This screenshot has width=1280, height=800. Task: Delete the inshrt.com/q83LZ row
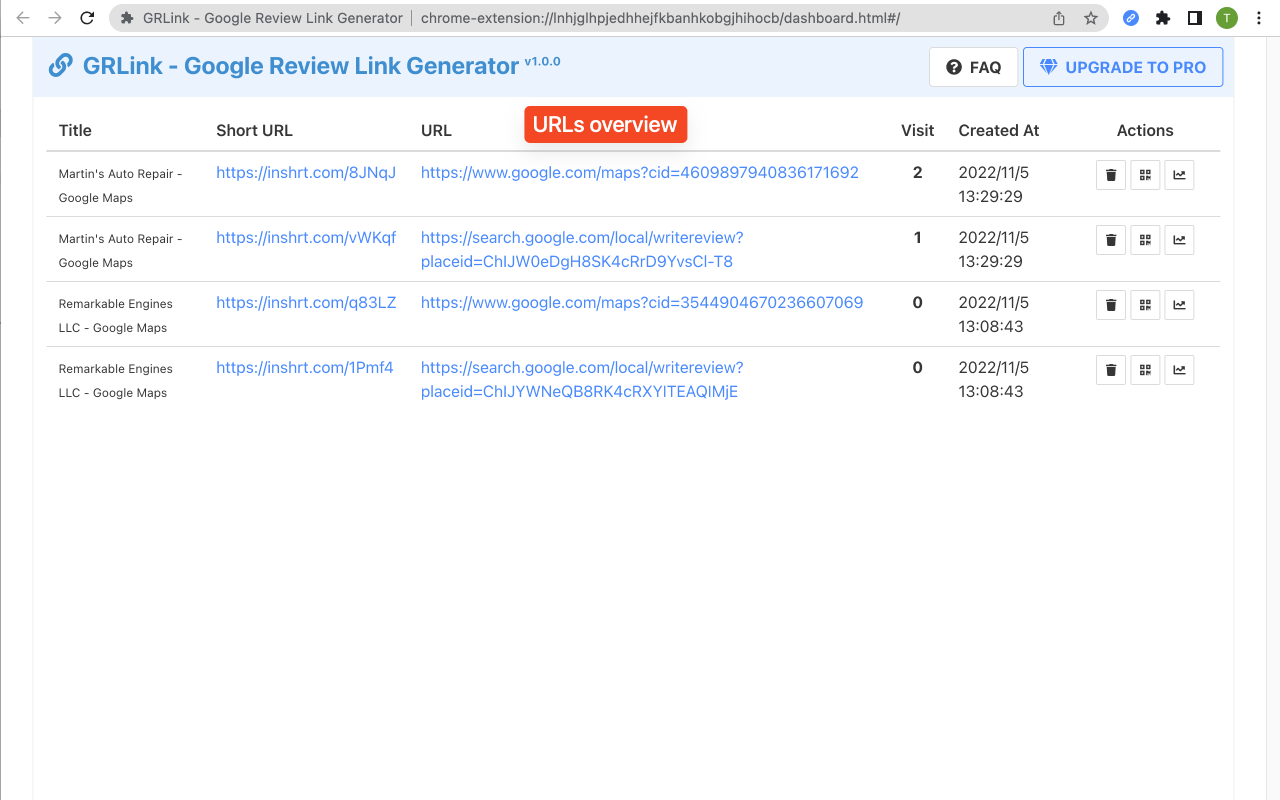[x=1111, y=305]
